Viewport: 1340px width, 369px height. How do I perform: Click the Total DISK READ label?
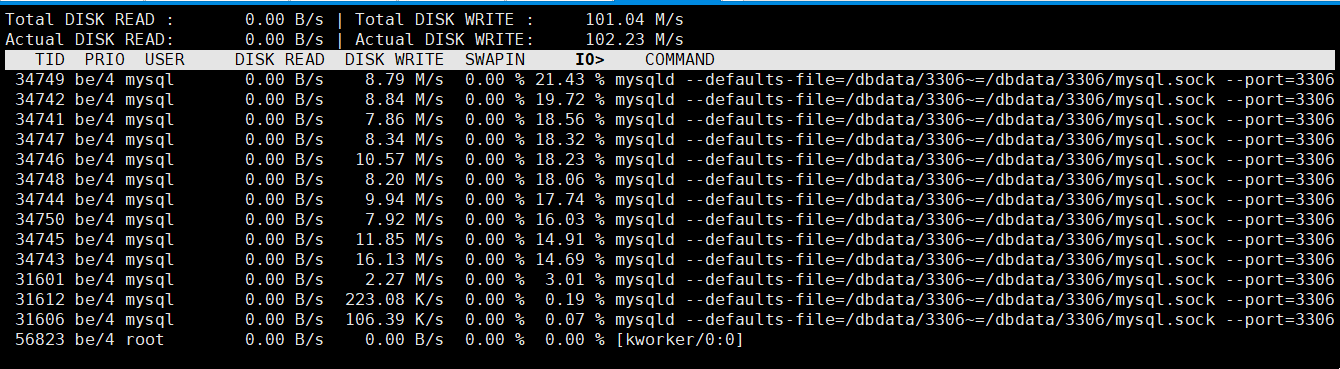90,20
